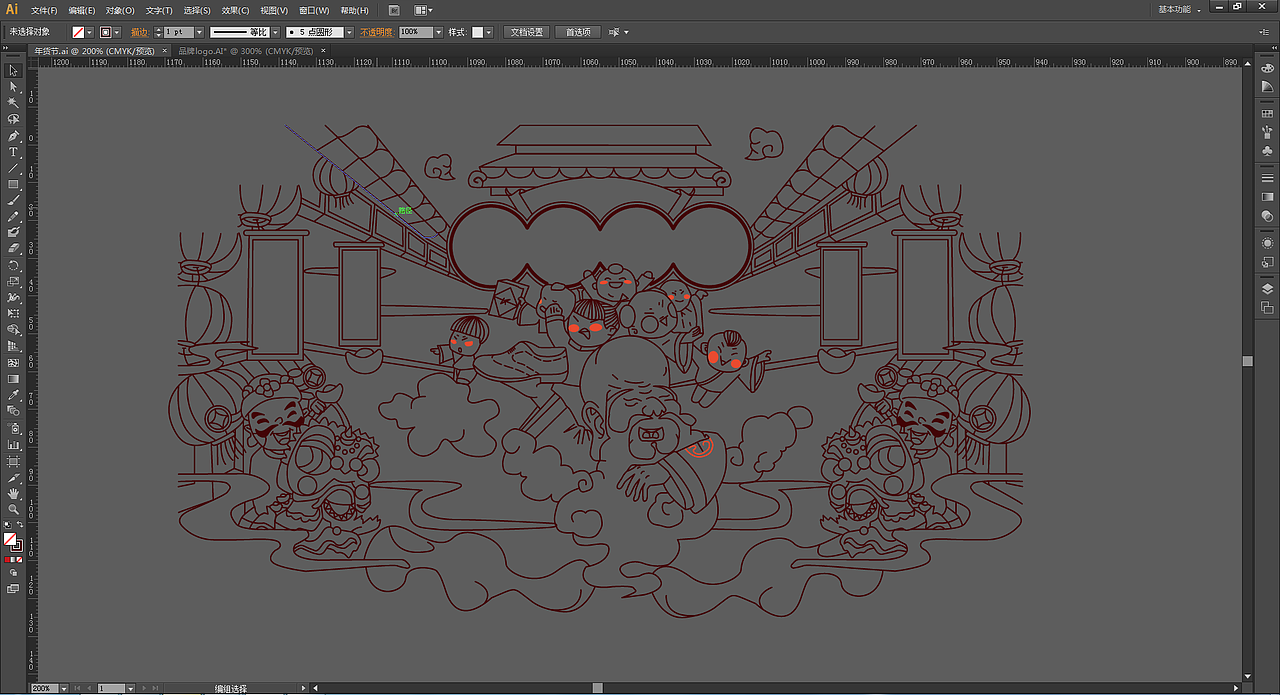Viewport: 1280px width, 695px height.
Task: Open the 样式 graphic style dropdown
Action: [x=490, y=32]
